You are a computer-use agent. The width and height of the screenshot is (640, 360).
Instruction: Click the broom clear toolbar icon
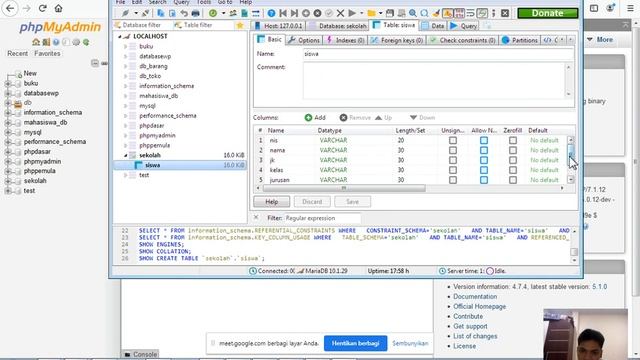tap(436, 13)
